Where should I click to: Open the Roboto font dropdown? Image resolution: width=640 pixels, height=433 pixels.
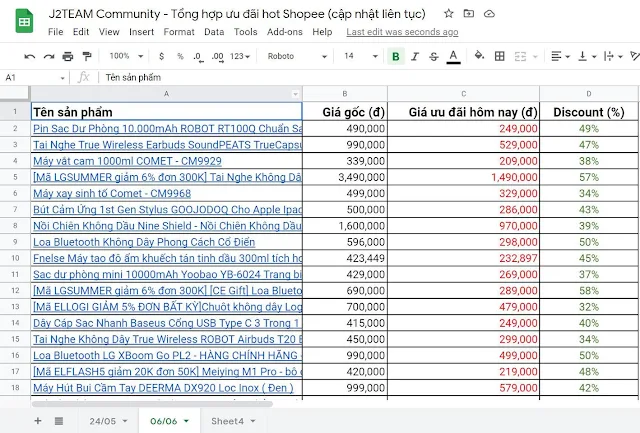point(297,56)
